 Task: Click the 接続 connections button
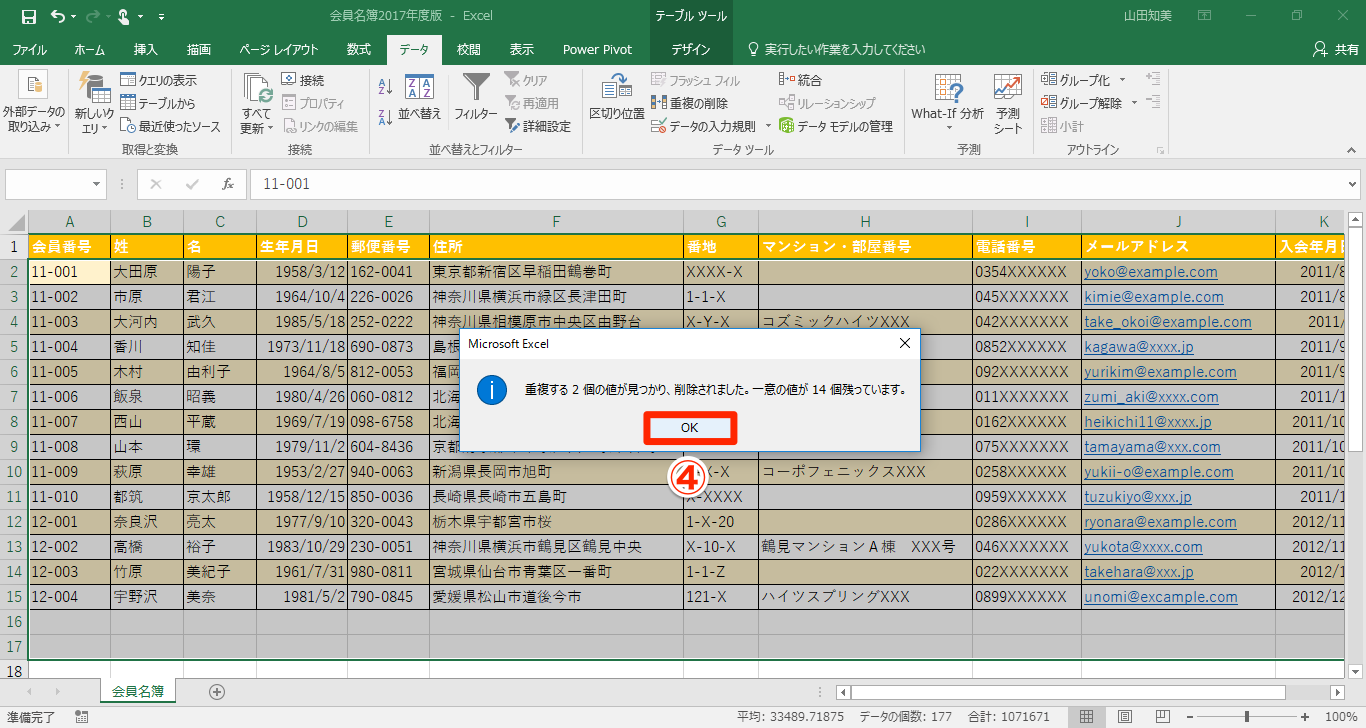point(303,80)
